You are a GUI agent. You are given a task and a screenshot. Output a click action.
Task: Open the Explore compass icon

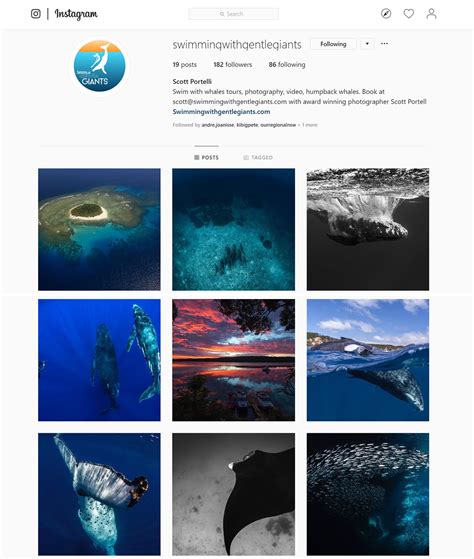tap(386, 14)
